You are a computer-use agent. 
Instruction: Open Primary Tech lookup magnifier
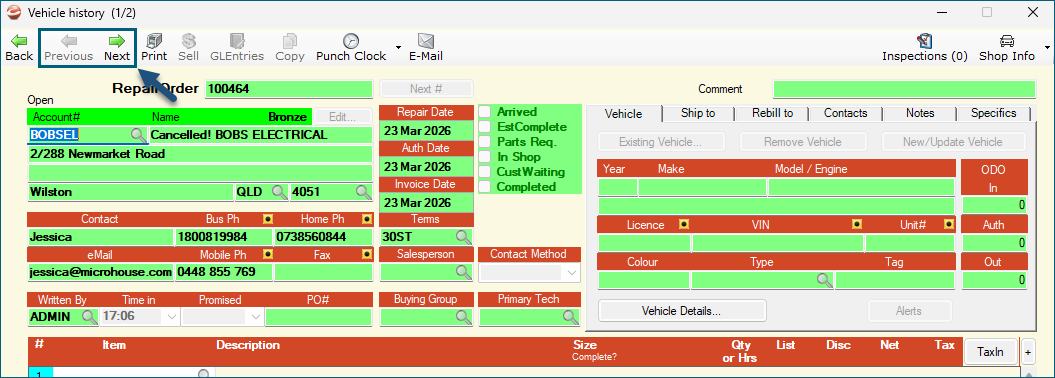point(571,317)
